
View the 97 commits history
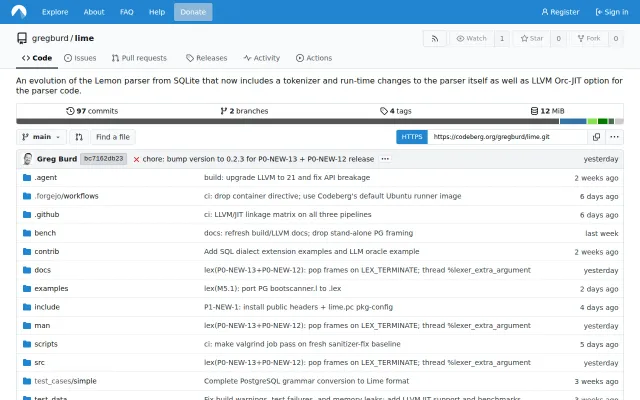[x=92, y=111]
